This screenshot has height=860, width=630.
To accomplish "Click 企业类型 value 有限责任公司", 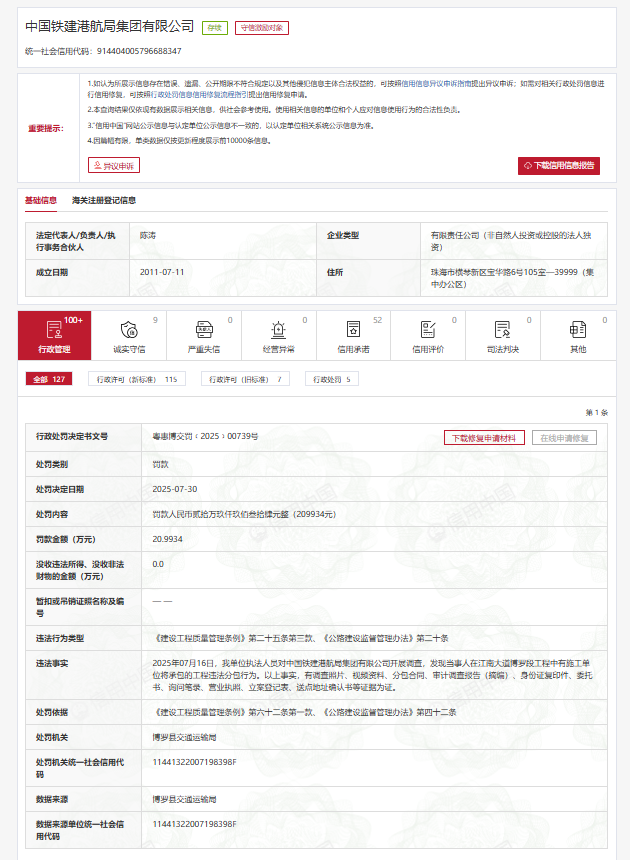I will (511, 241).
